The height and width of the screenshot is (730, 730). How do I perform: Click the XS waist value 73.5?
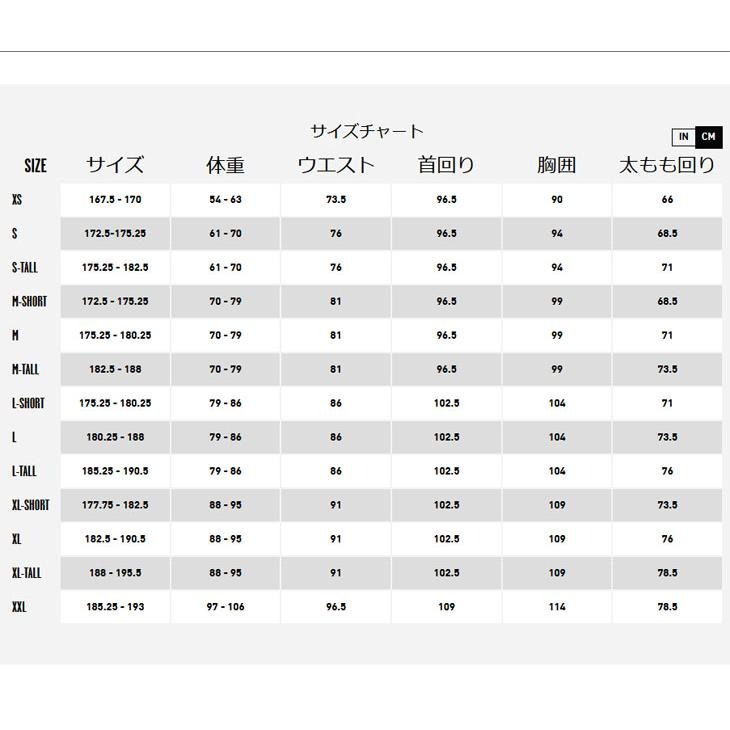(x=336, y=200)
